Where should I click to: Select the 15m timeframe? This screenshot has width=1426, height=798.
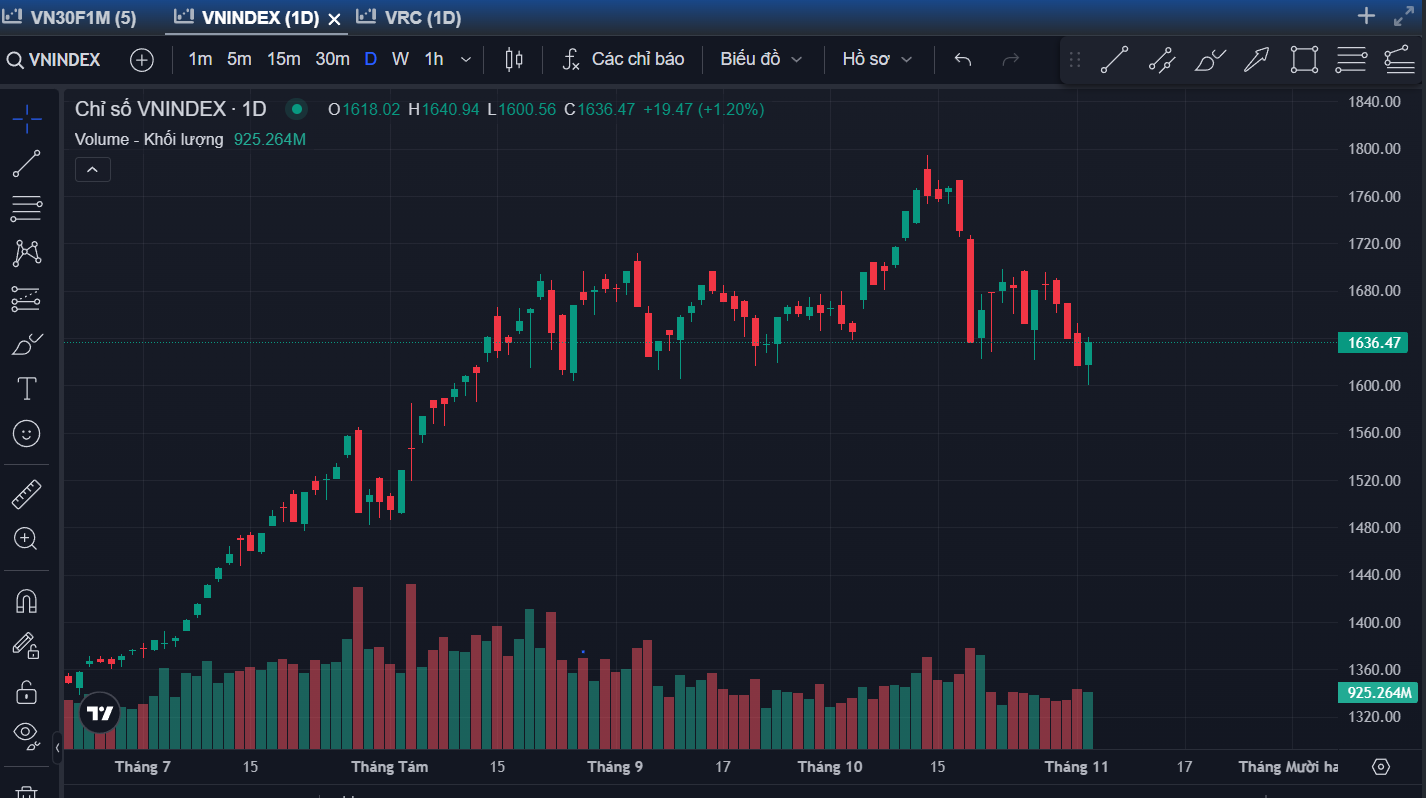(283, 59)
